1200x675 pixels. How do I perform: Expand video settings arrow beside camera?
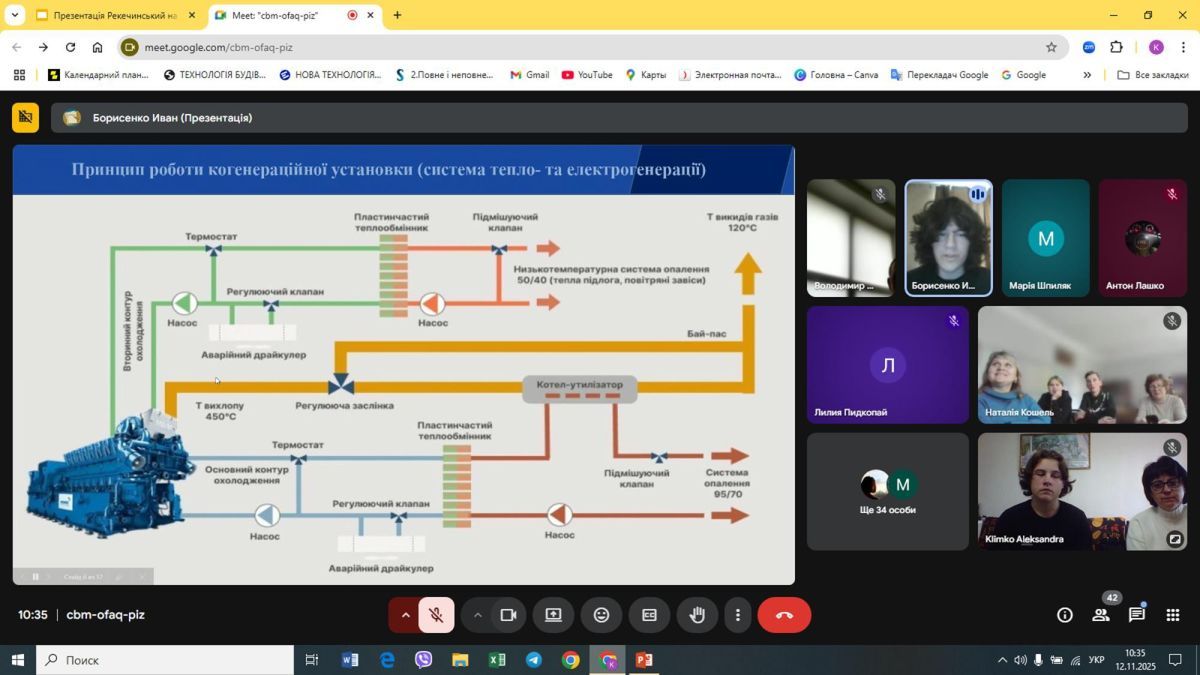tap(477, 615)
